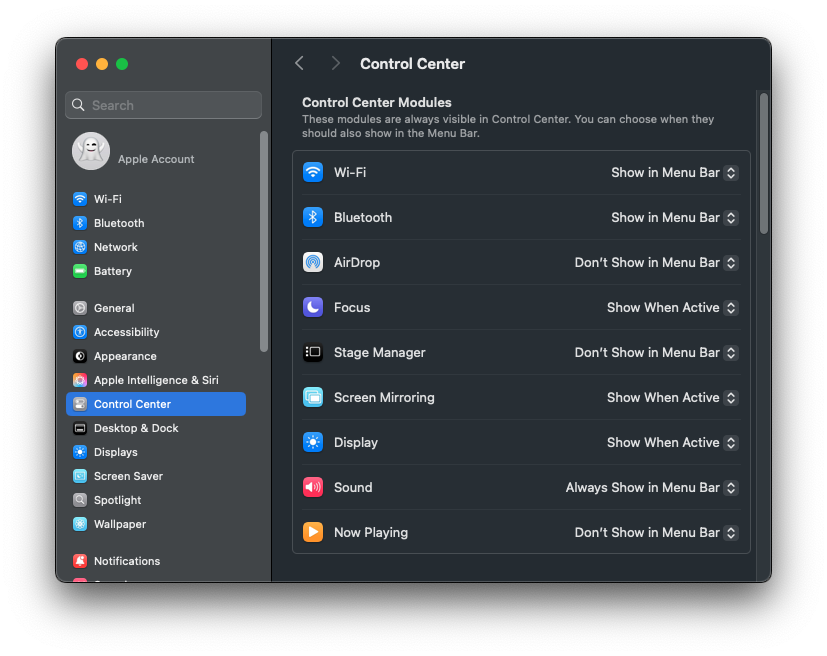This screenshot has width=827, height=656.
Task: Open Stage Manager menu bar dropdown
Action: 656,352
